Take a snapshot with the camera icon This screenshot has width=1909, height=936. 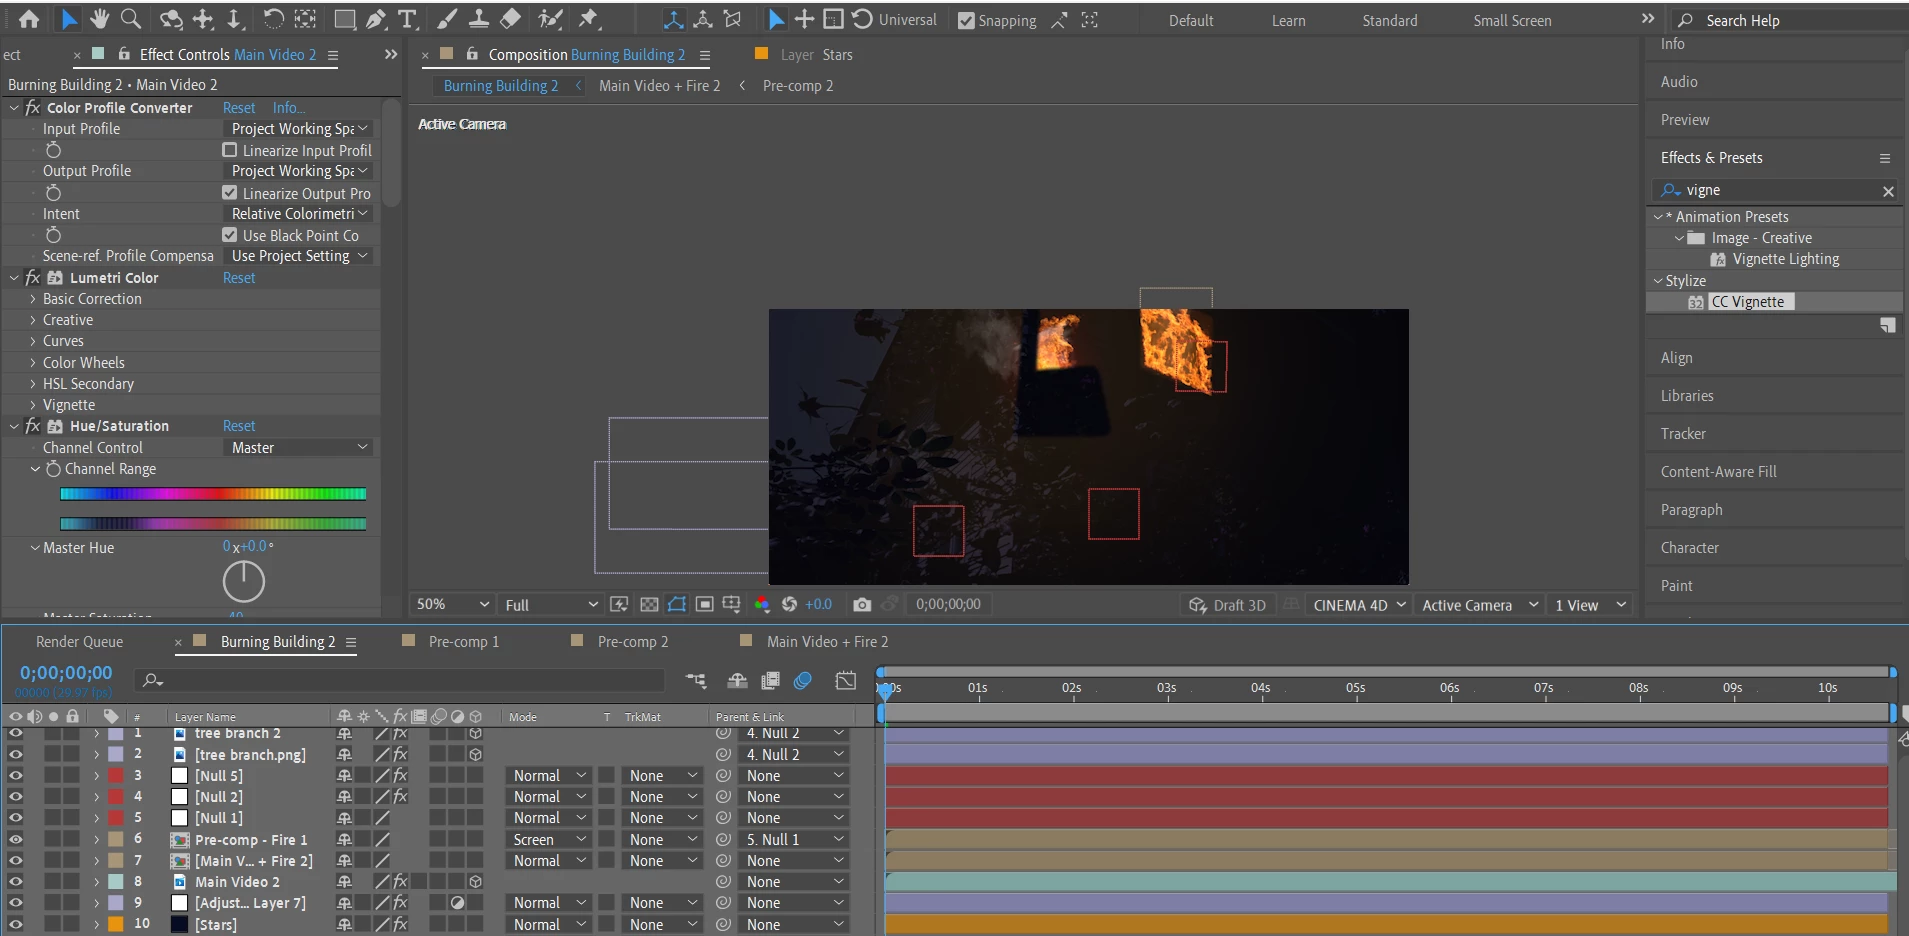pos(862,604)
